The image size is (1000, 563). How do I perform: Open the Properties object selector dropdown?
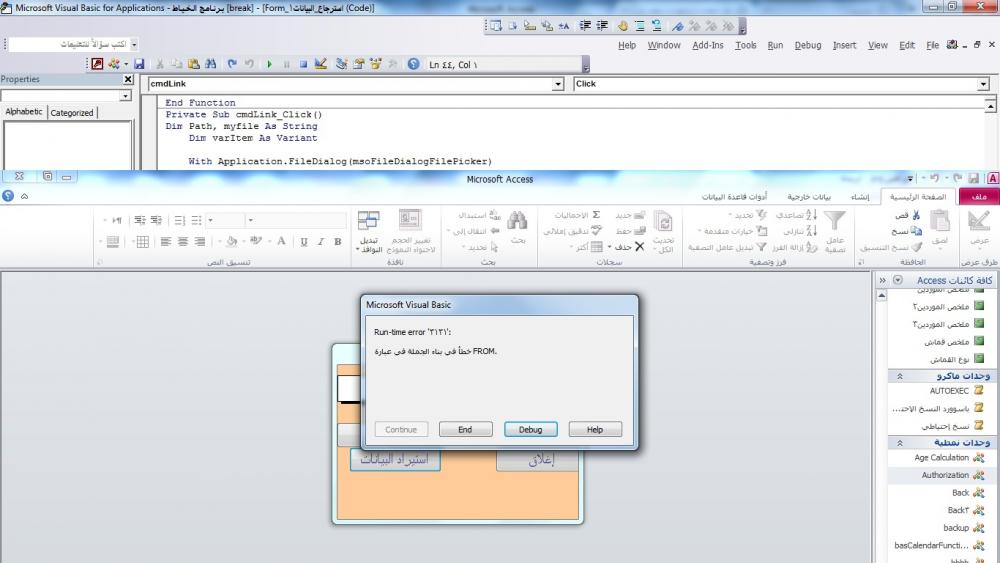pyautogui.click(x=125, y=96)
